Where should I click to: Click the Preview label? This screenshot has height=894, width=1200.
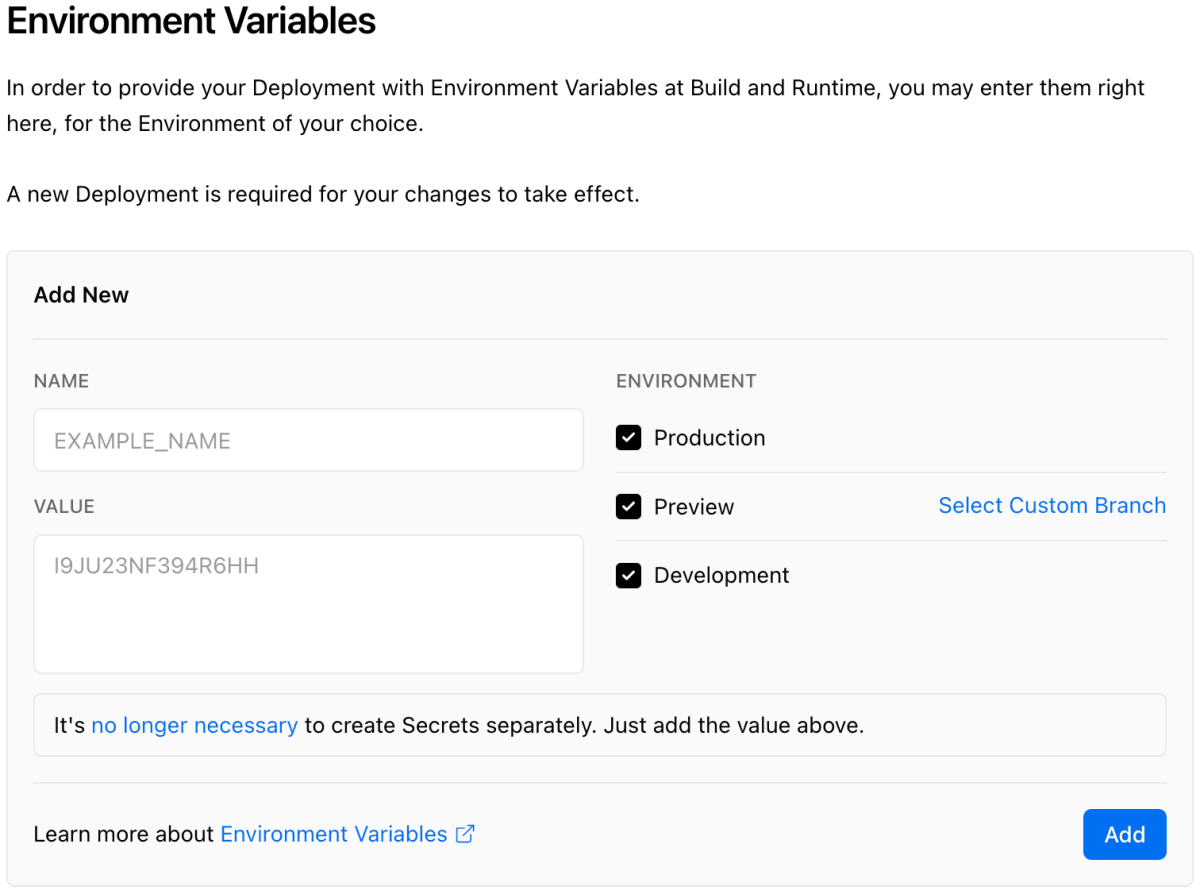[x=694, y=507]
